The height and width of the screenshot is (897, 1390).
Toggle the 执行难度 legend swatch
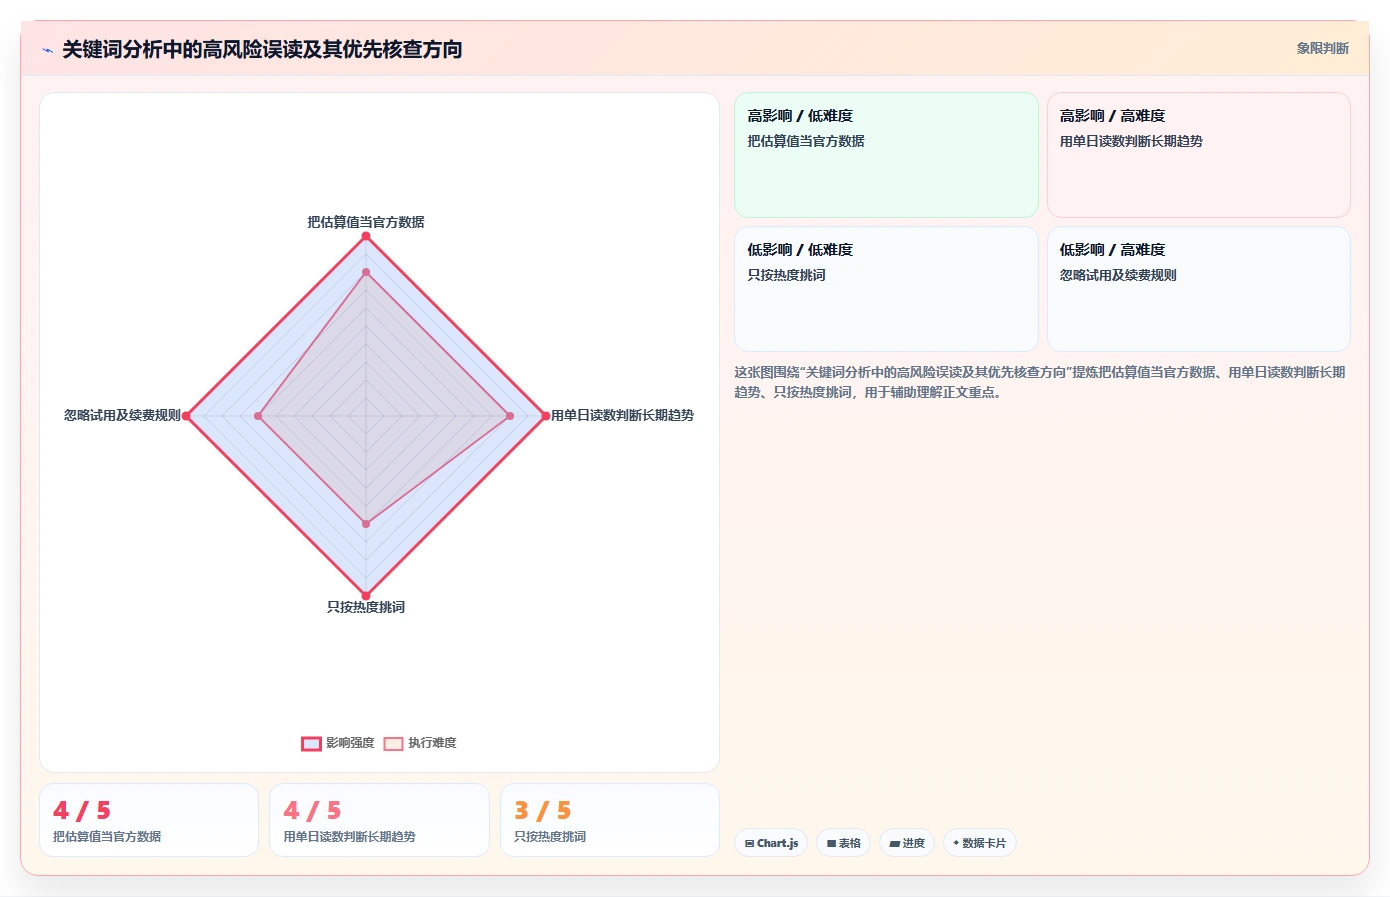pos(393,743)
